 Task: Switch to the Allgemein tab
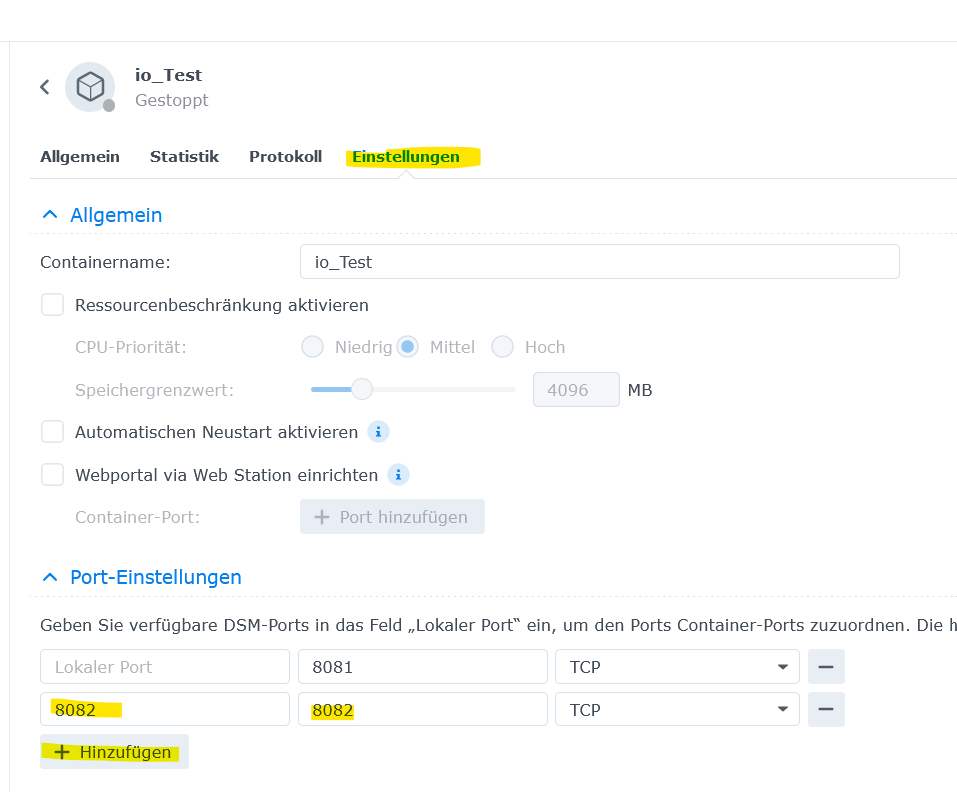pos(80,157)
